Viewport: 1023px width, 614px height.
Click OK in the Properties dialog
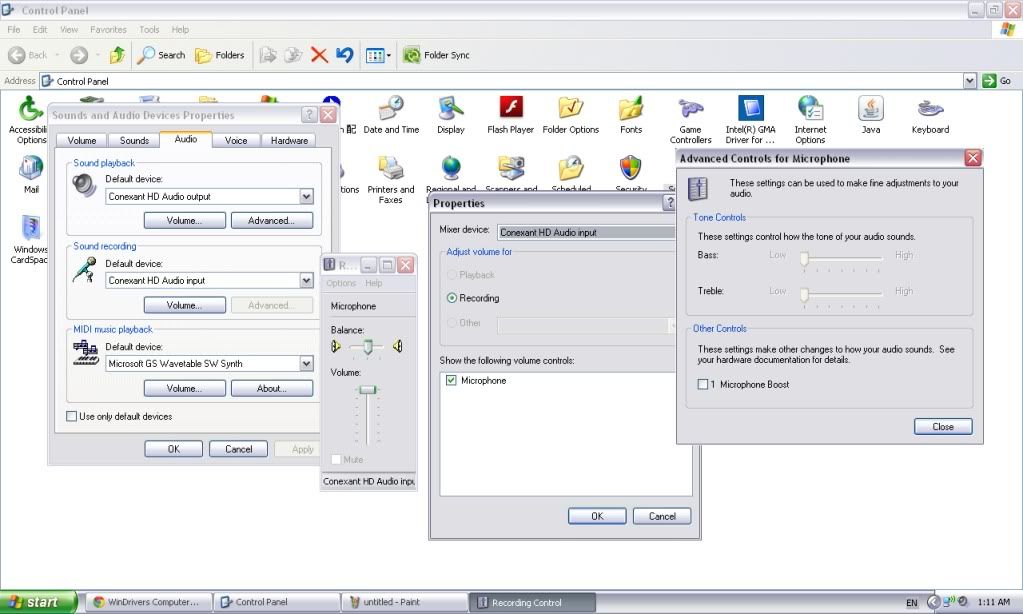[x=597, y=516]
